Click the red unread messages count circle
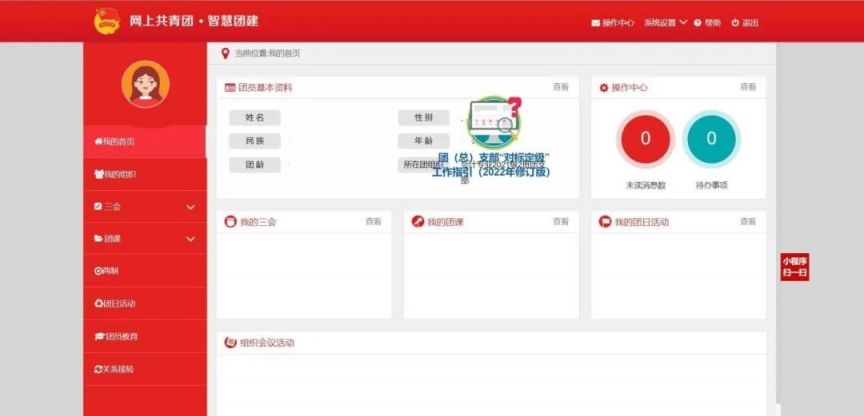Viewport: 864px width, 416px height. tap(645, 139)
